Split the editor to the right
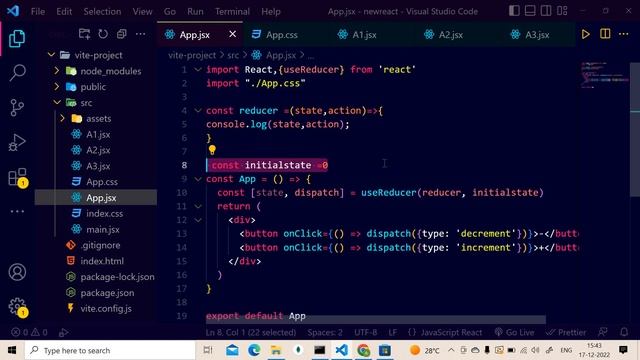 [x=605, y=34]
